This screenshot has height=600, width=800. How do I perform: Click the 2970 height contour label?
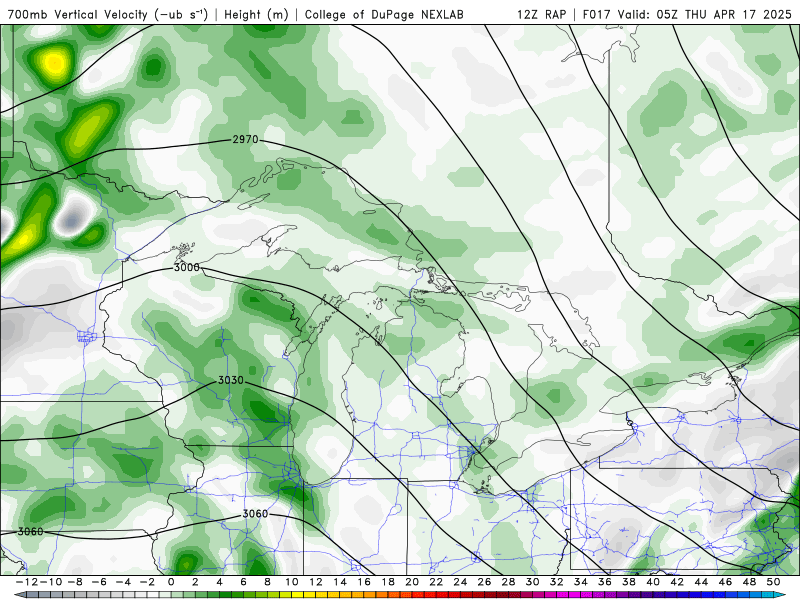point(245,139)
